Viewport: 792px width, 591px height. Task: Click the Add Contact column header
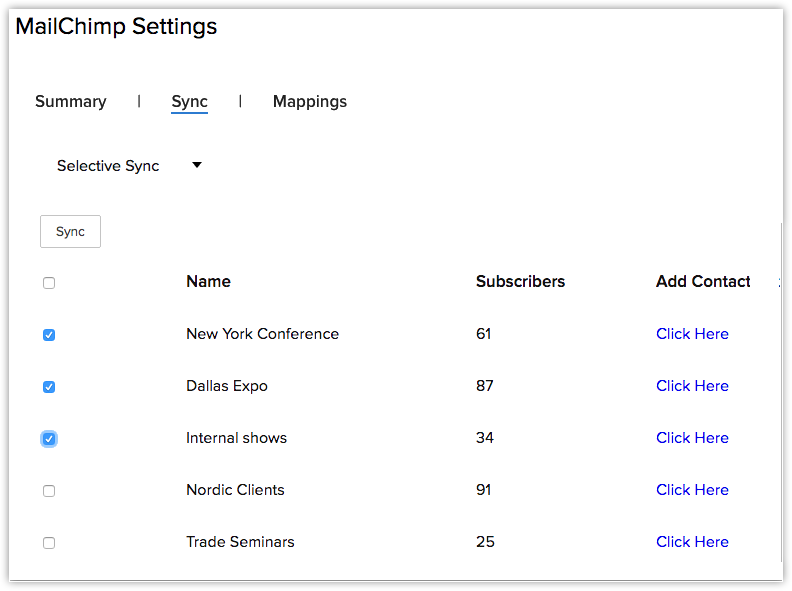[703, 281]
